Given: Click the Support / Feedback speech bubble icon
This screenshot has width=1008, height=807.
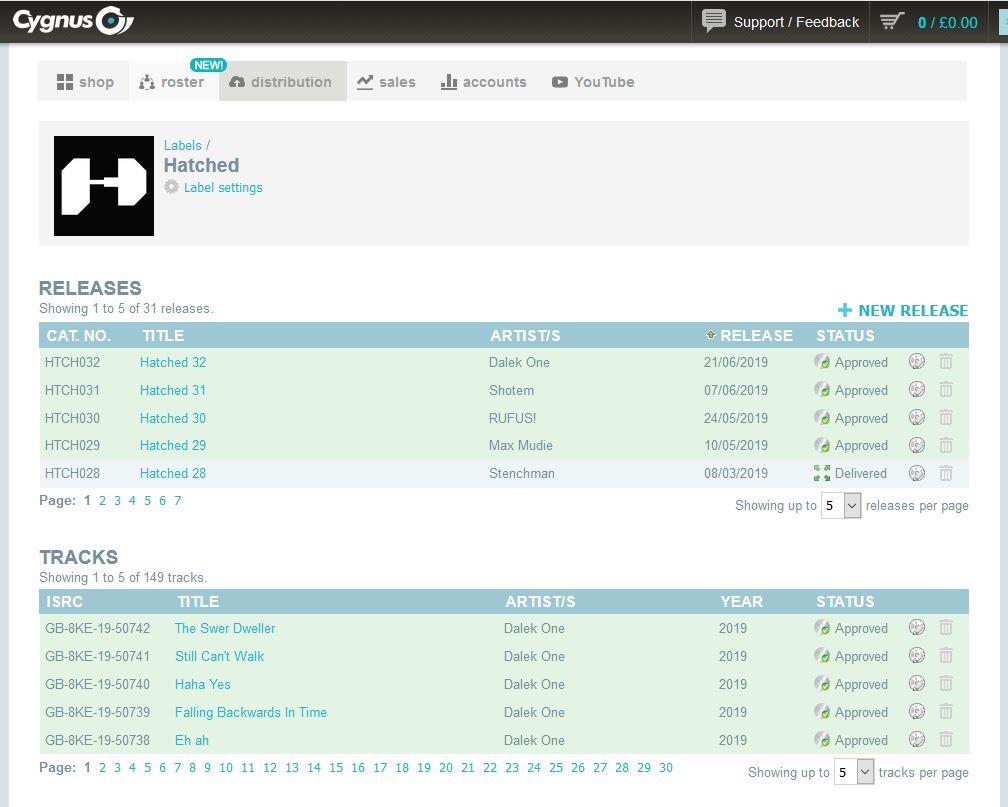Looking at the screenshot, I should point(714,21).
